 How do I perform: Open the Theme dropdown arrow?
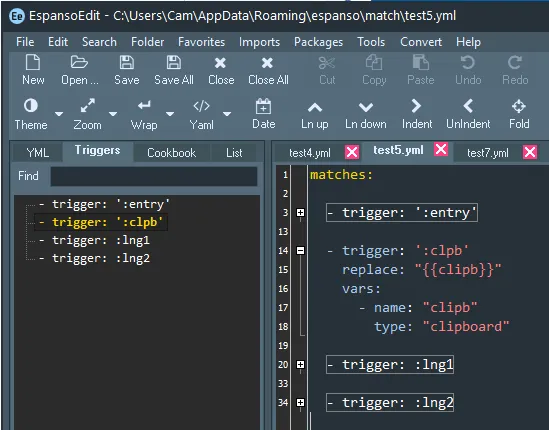59,114
